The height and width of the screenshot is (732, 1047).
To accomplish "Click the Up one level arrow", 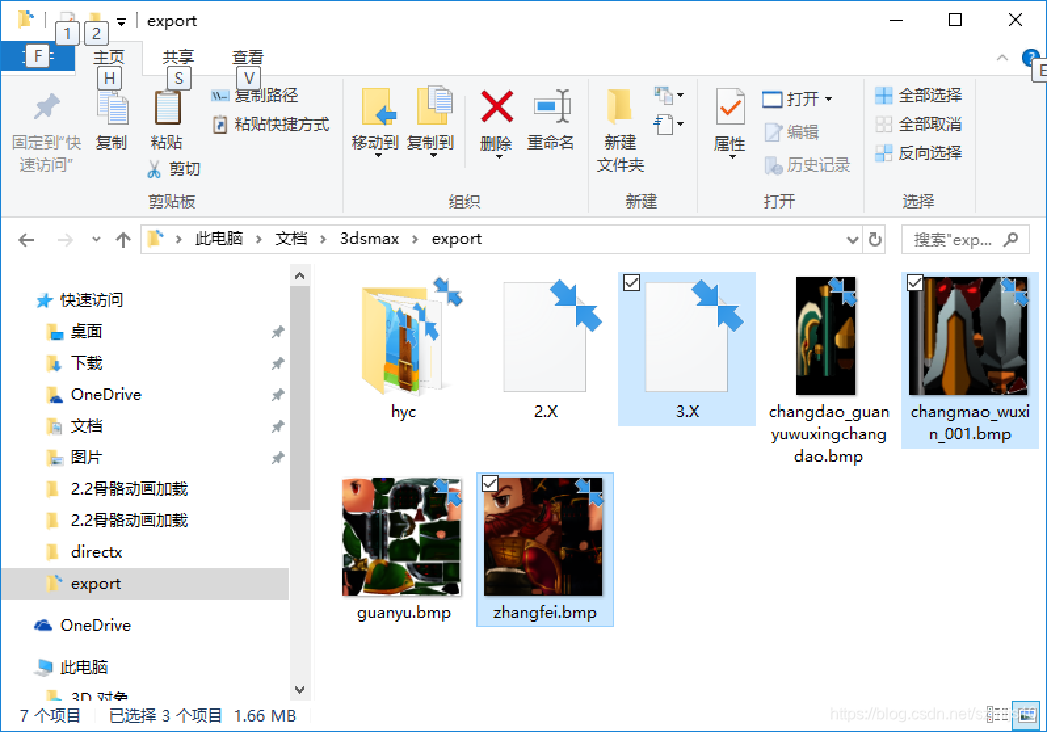I will (x=123, y=240).
